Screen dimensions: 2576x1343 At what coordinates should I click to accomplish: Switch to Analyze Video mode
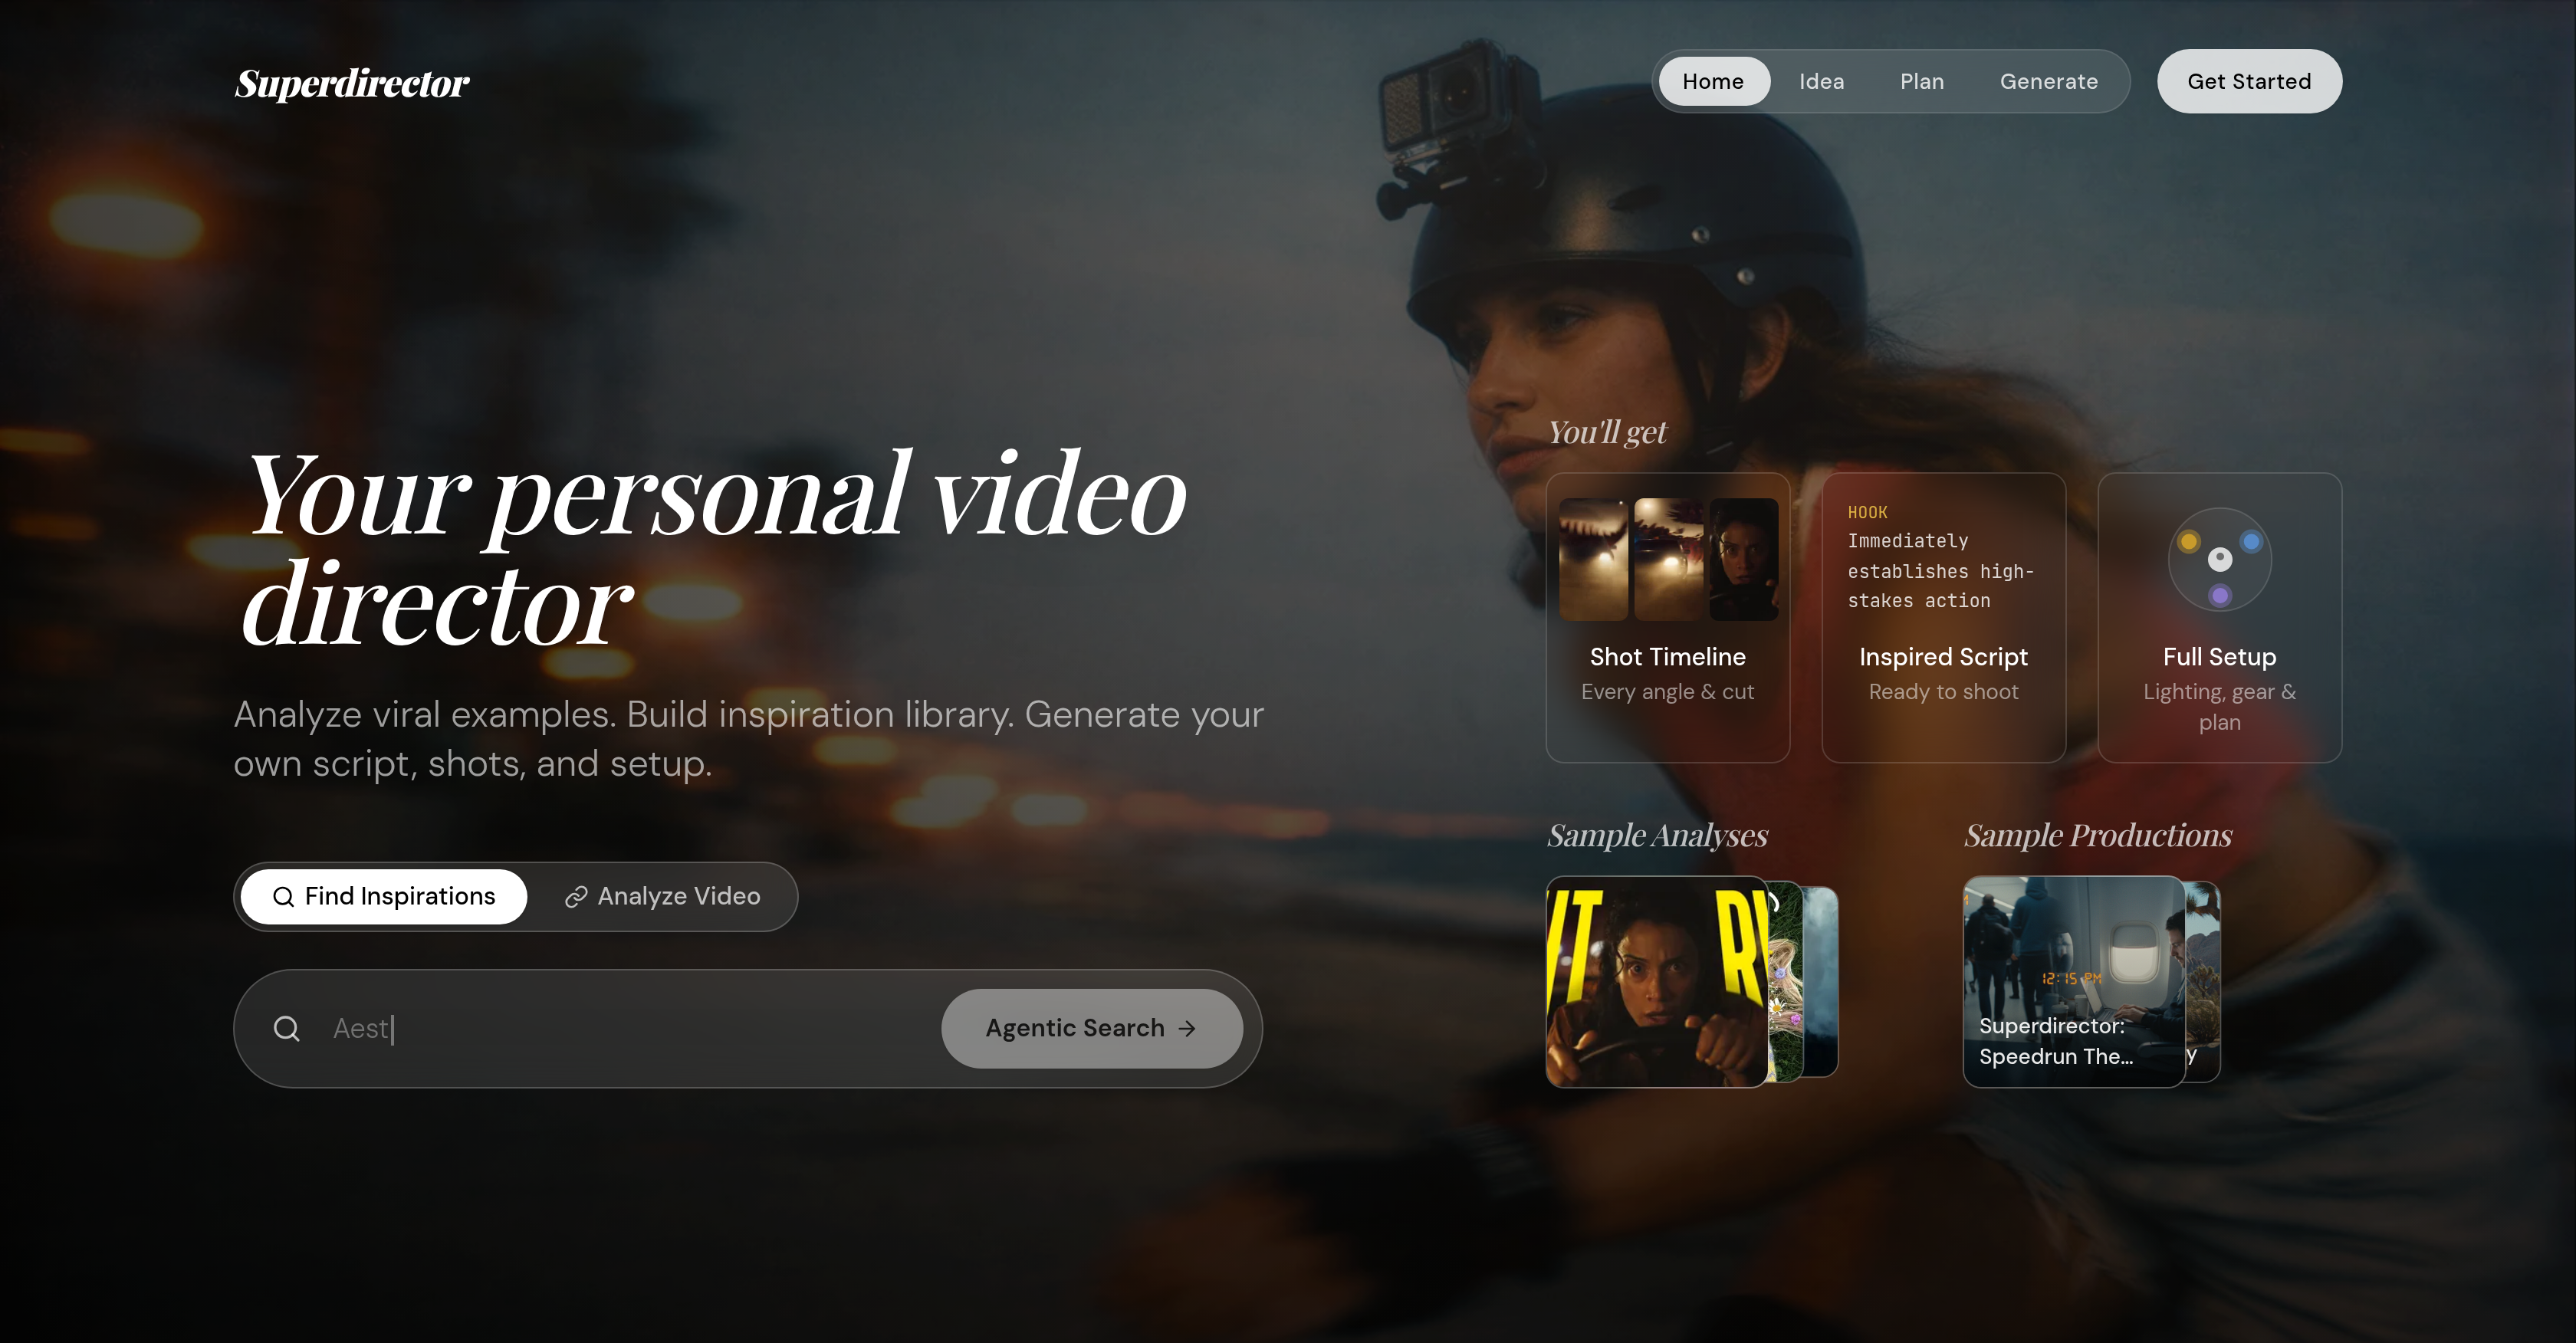pyautogui.click(x=663, y=896)
